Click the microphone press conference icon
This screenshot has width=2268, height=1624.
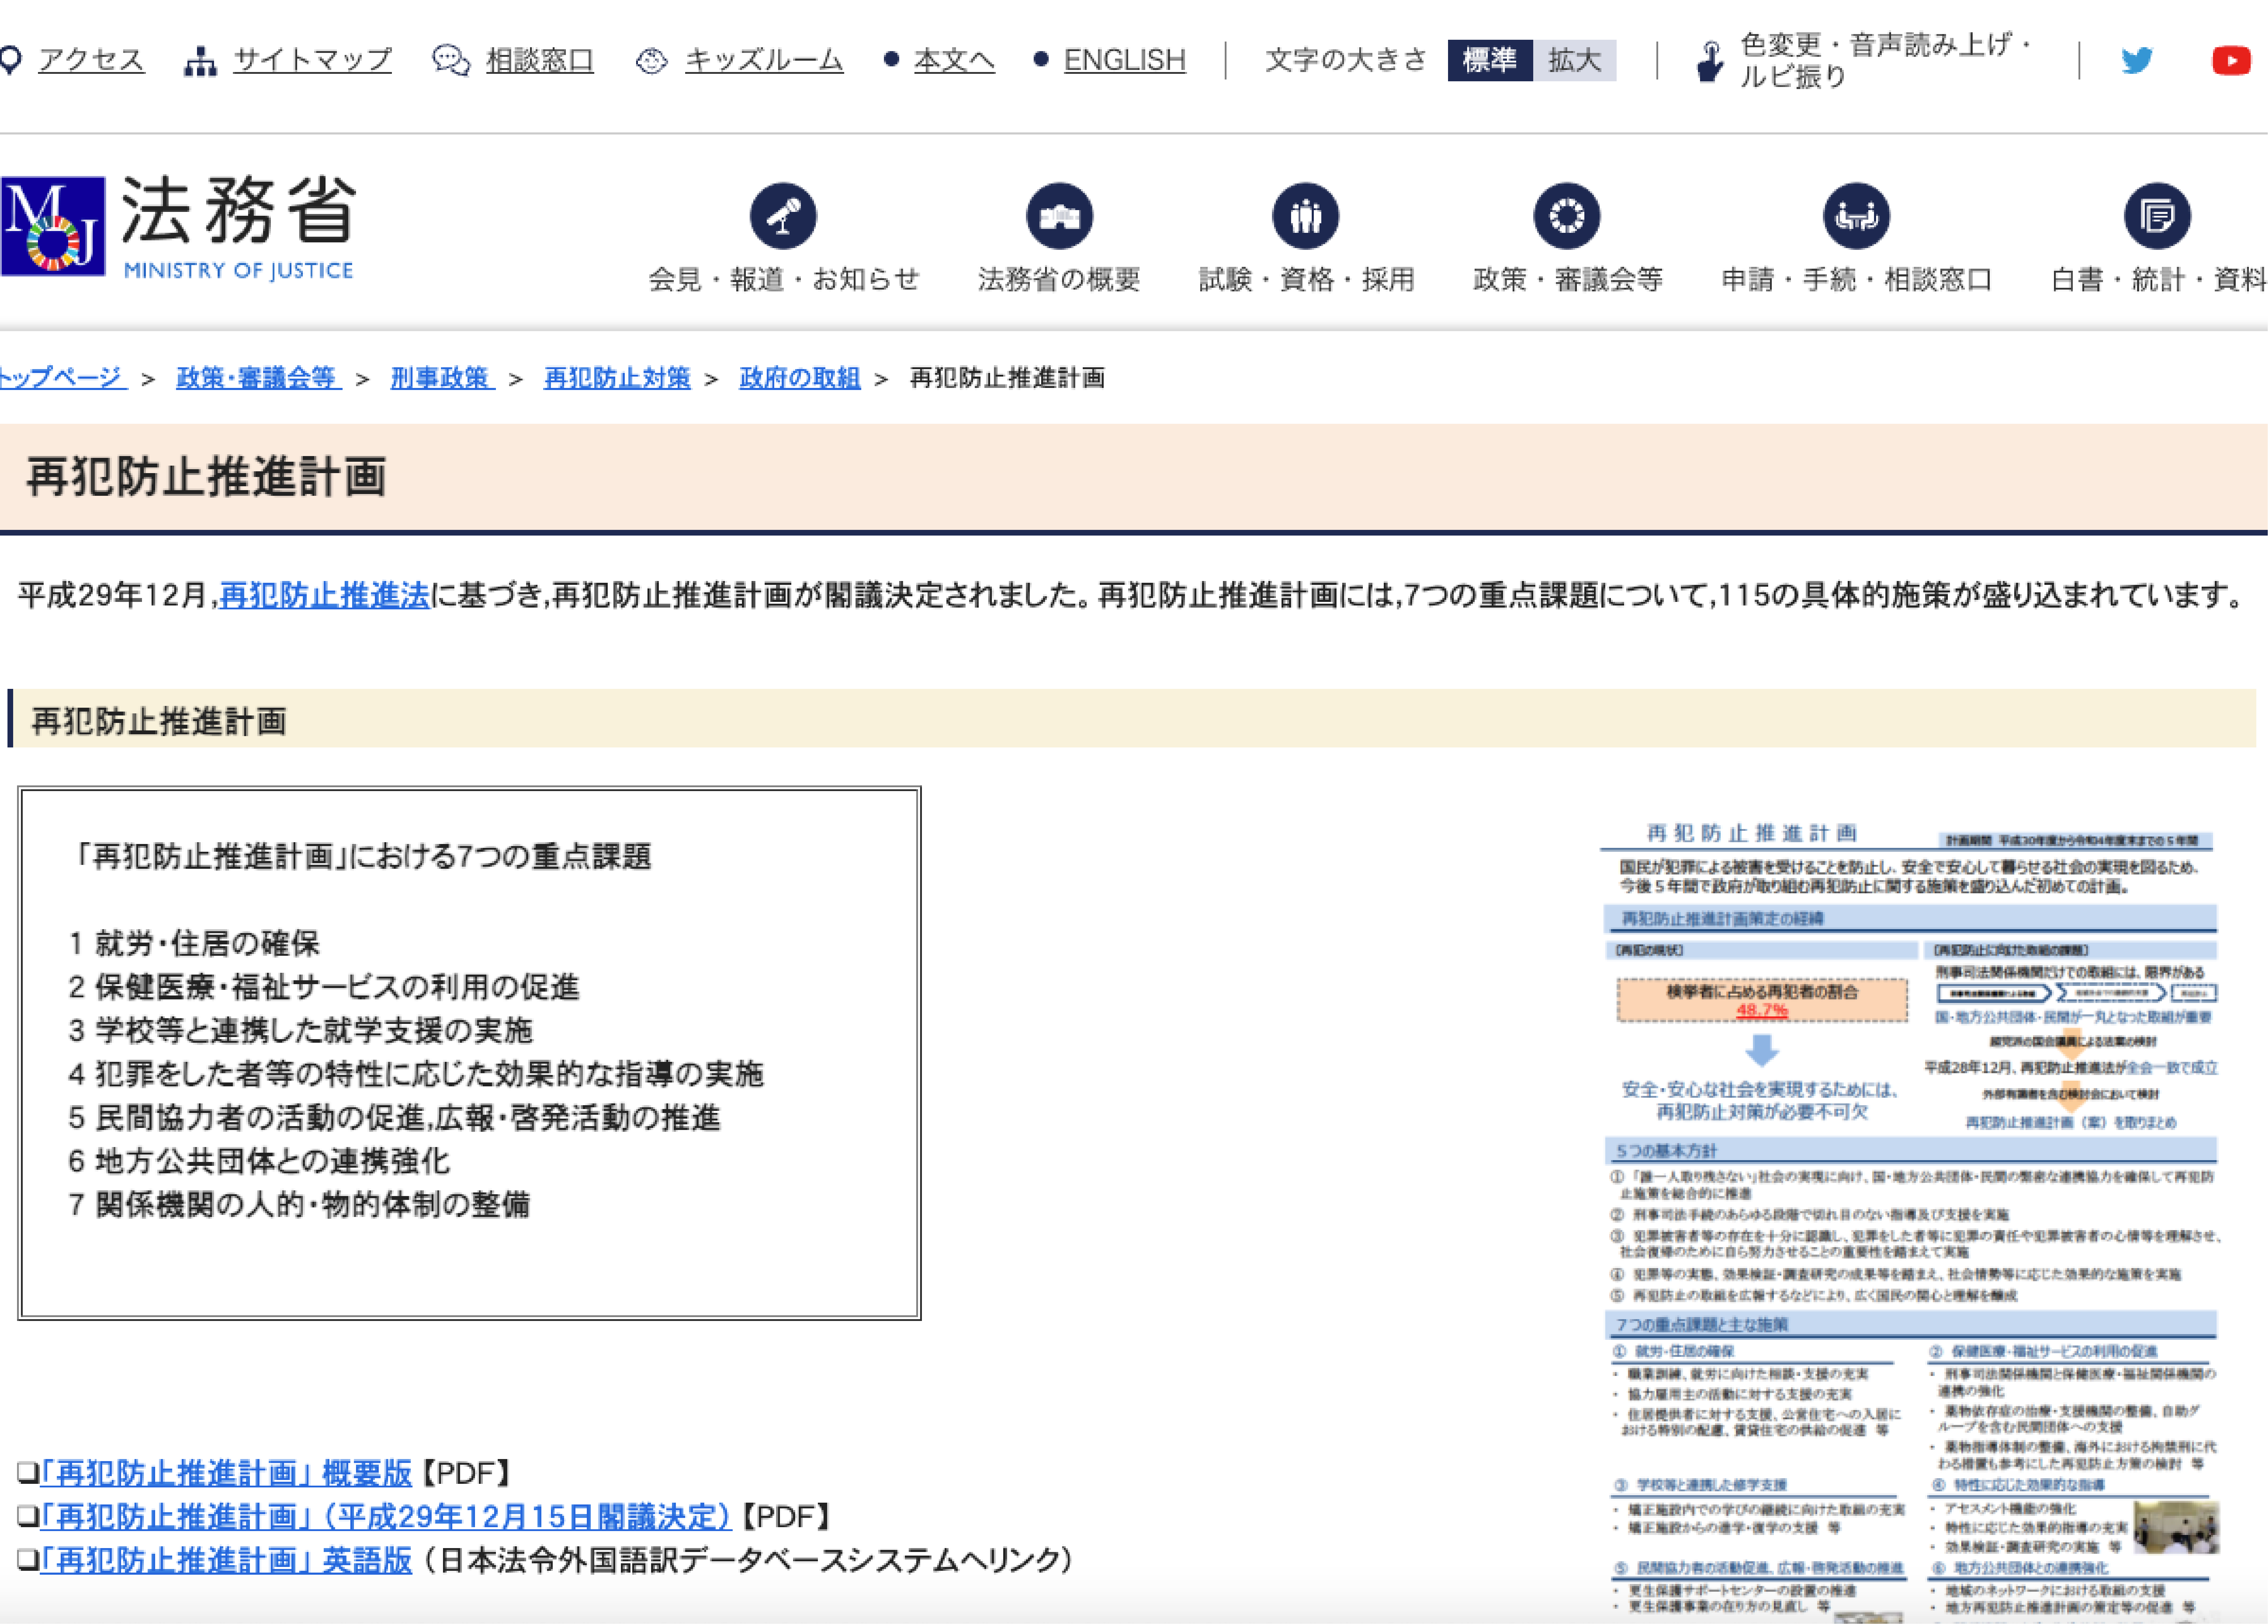pos(783,216)
